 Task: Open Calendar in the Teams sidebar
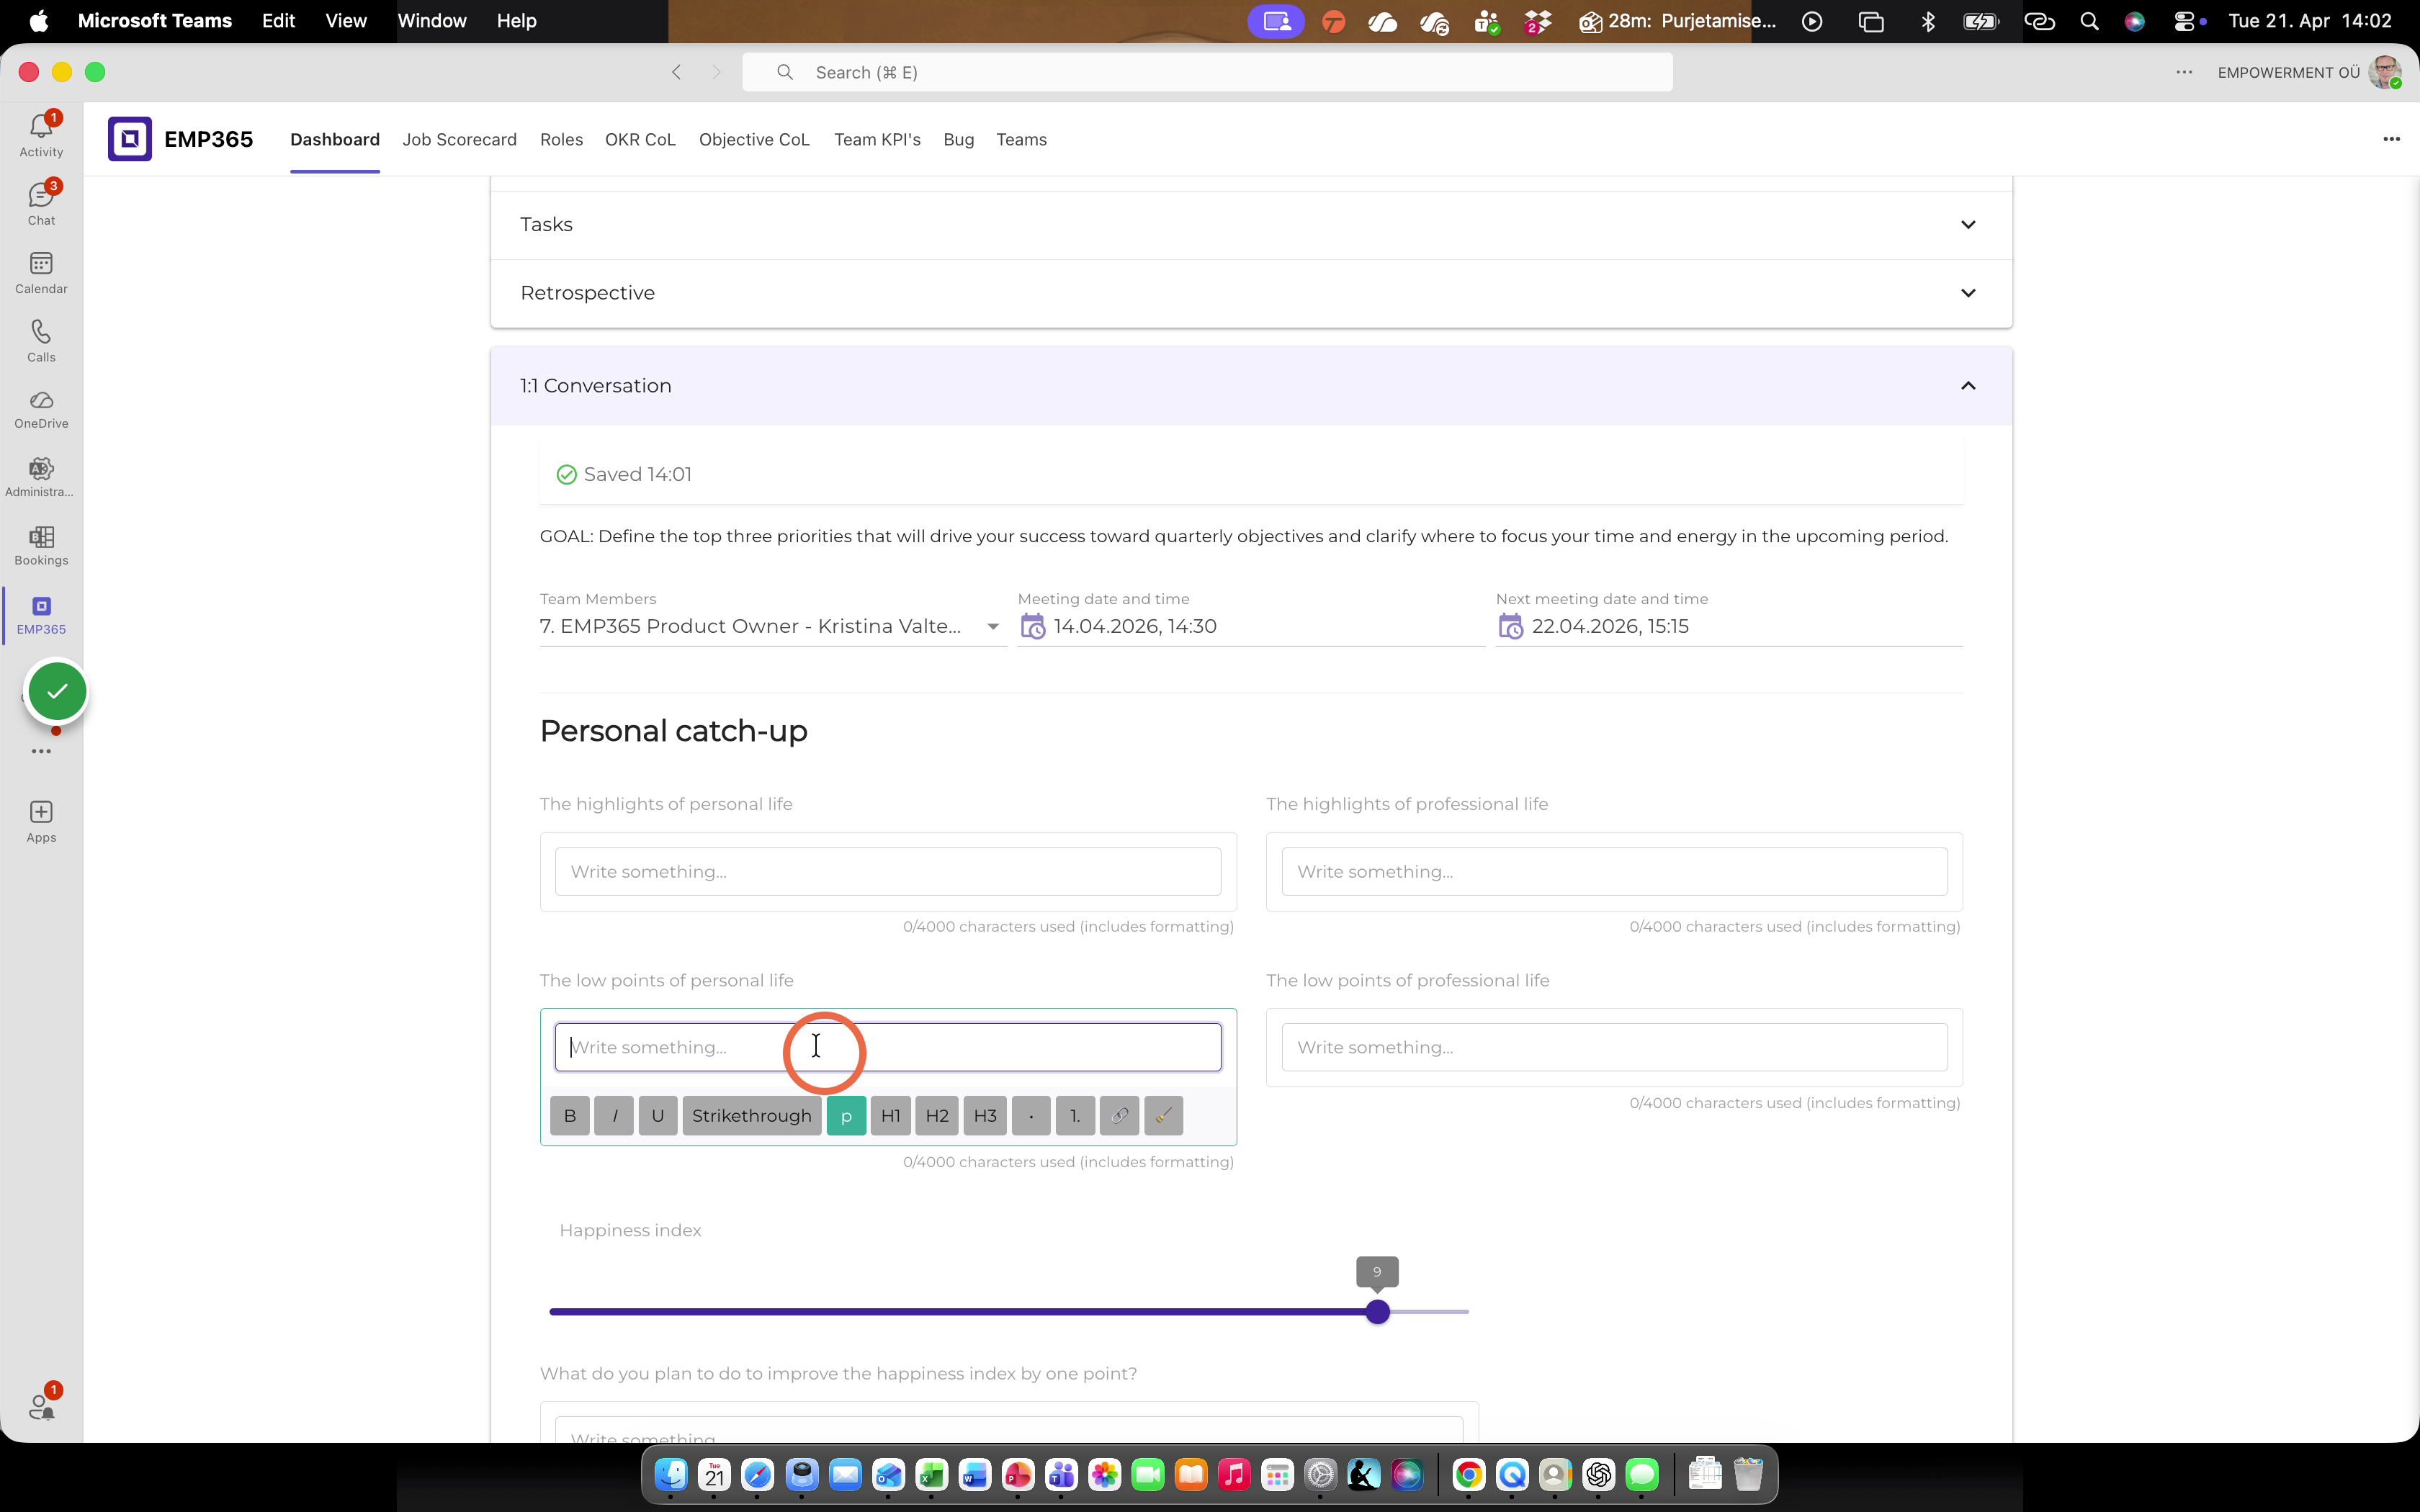[x=41, y=272]
